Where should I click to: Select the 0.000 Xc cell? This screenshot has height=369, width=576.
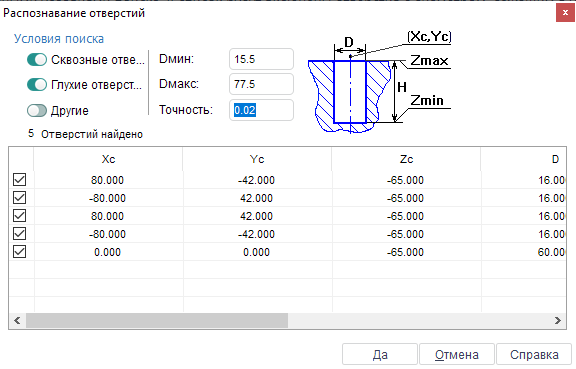click(108, 252)
